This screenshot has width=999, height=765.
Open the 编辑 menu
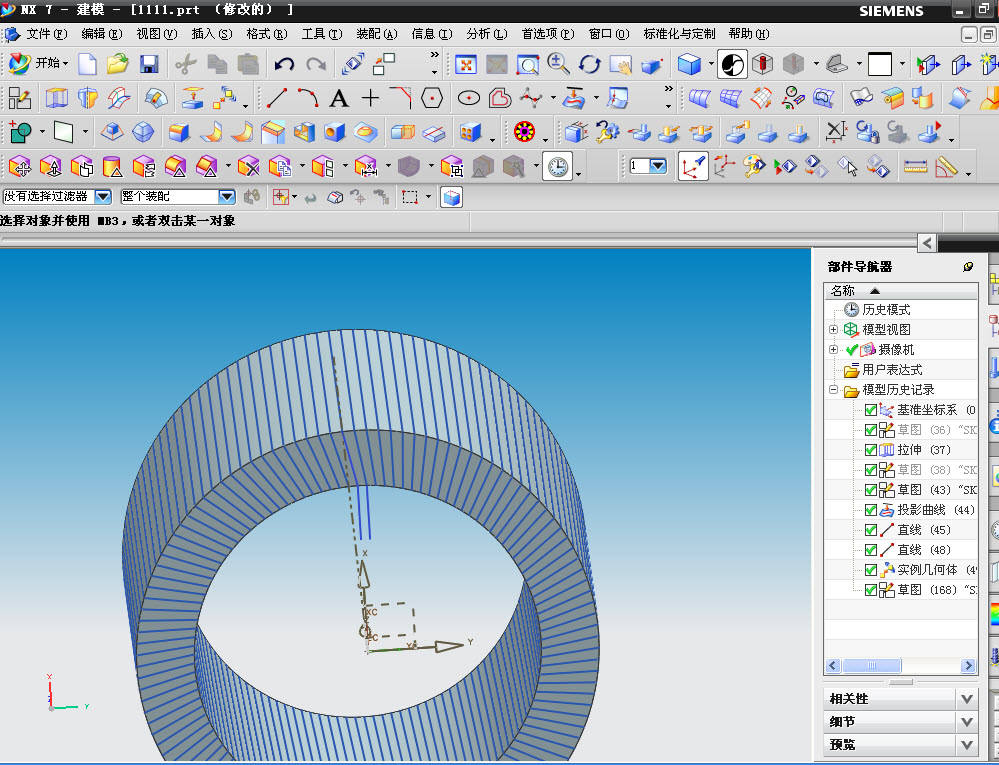[102, 34]
